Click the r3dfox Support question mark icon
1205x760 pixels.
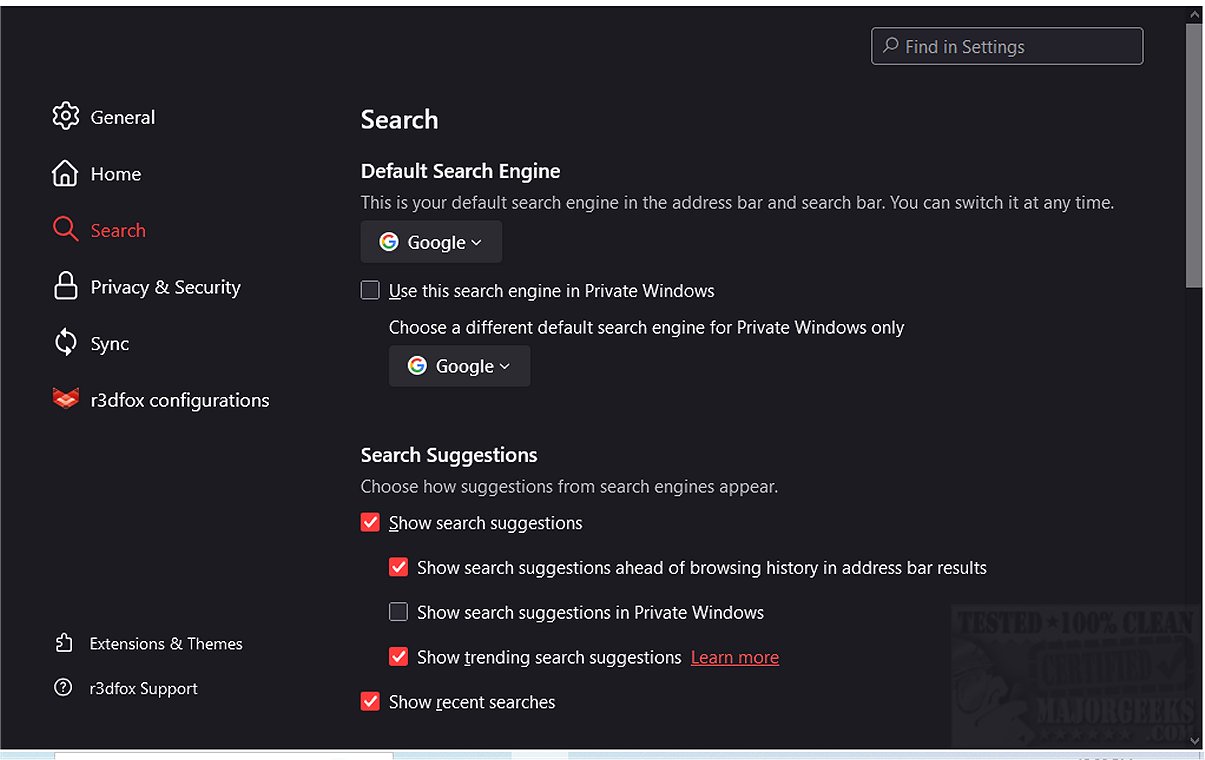64,688
